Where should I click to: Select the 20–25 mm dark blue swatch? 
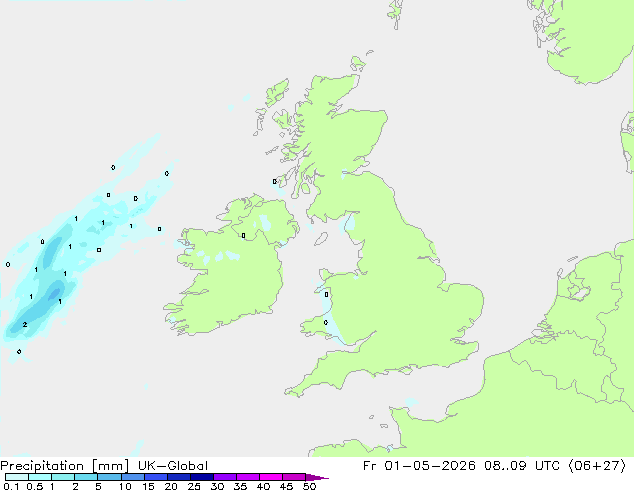(179, 477)
